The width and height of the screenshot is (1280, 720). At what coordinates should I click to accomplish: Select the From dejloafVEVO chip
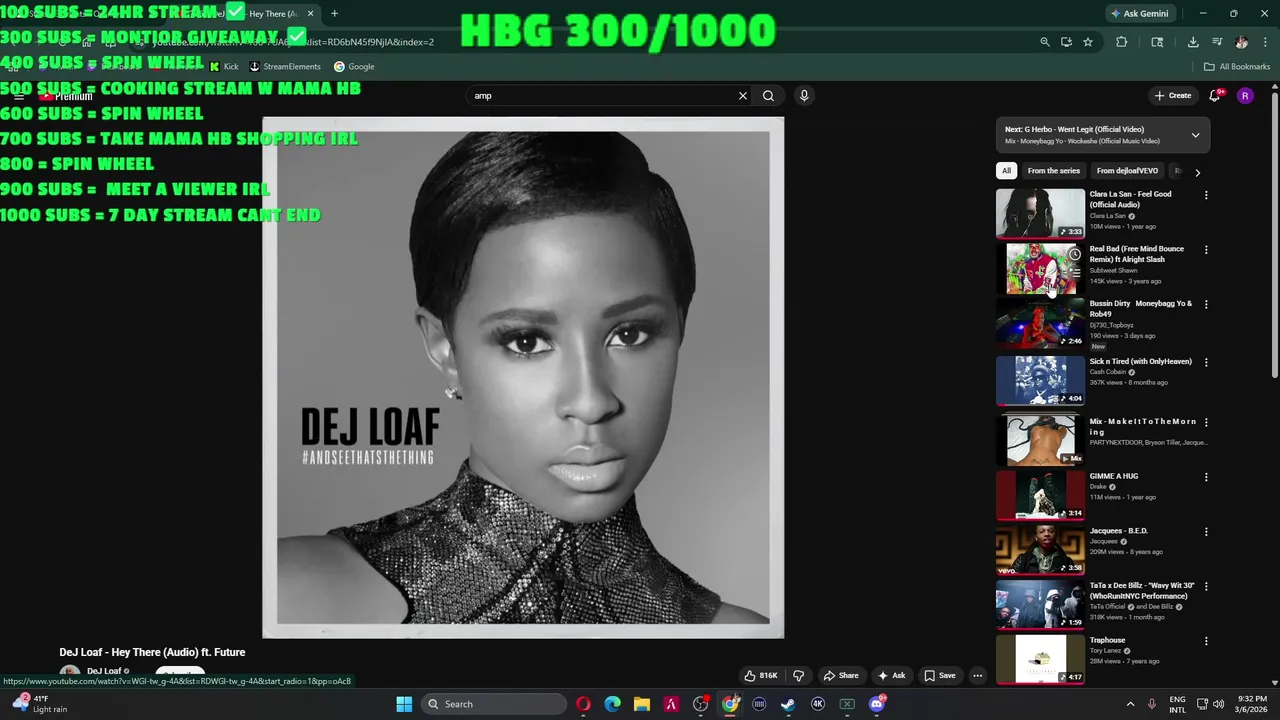[x=1127, y=171]
